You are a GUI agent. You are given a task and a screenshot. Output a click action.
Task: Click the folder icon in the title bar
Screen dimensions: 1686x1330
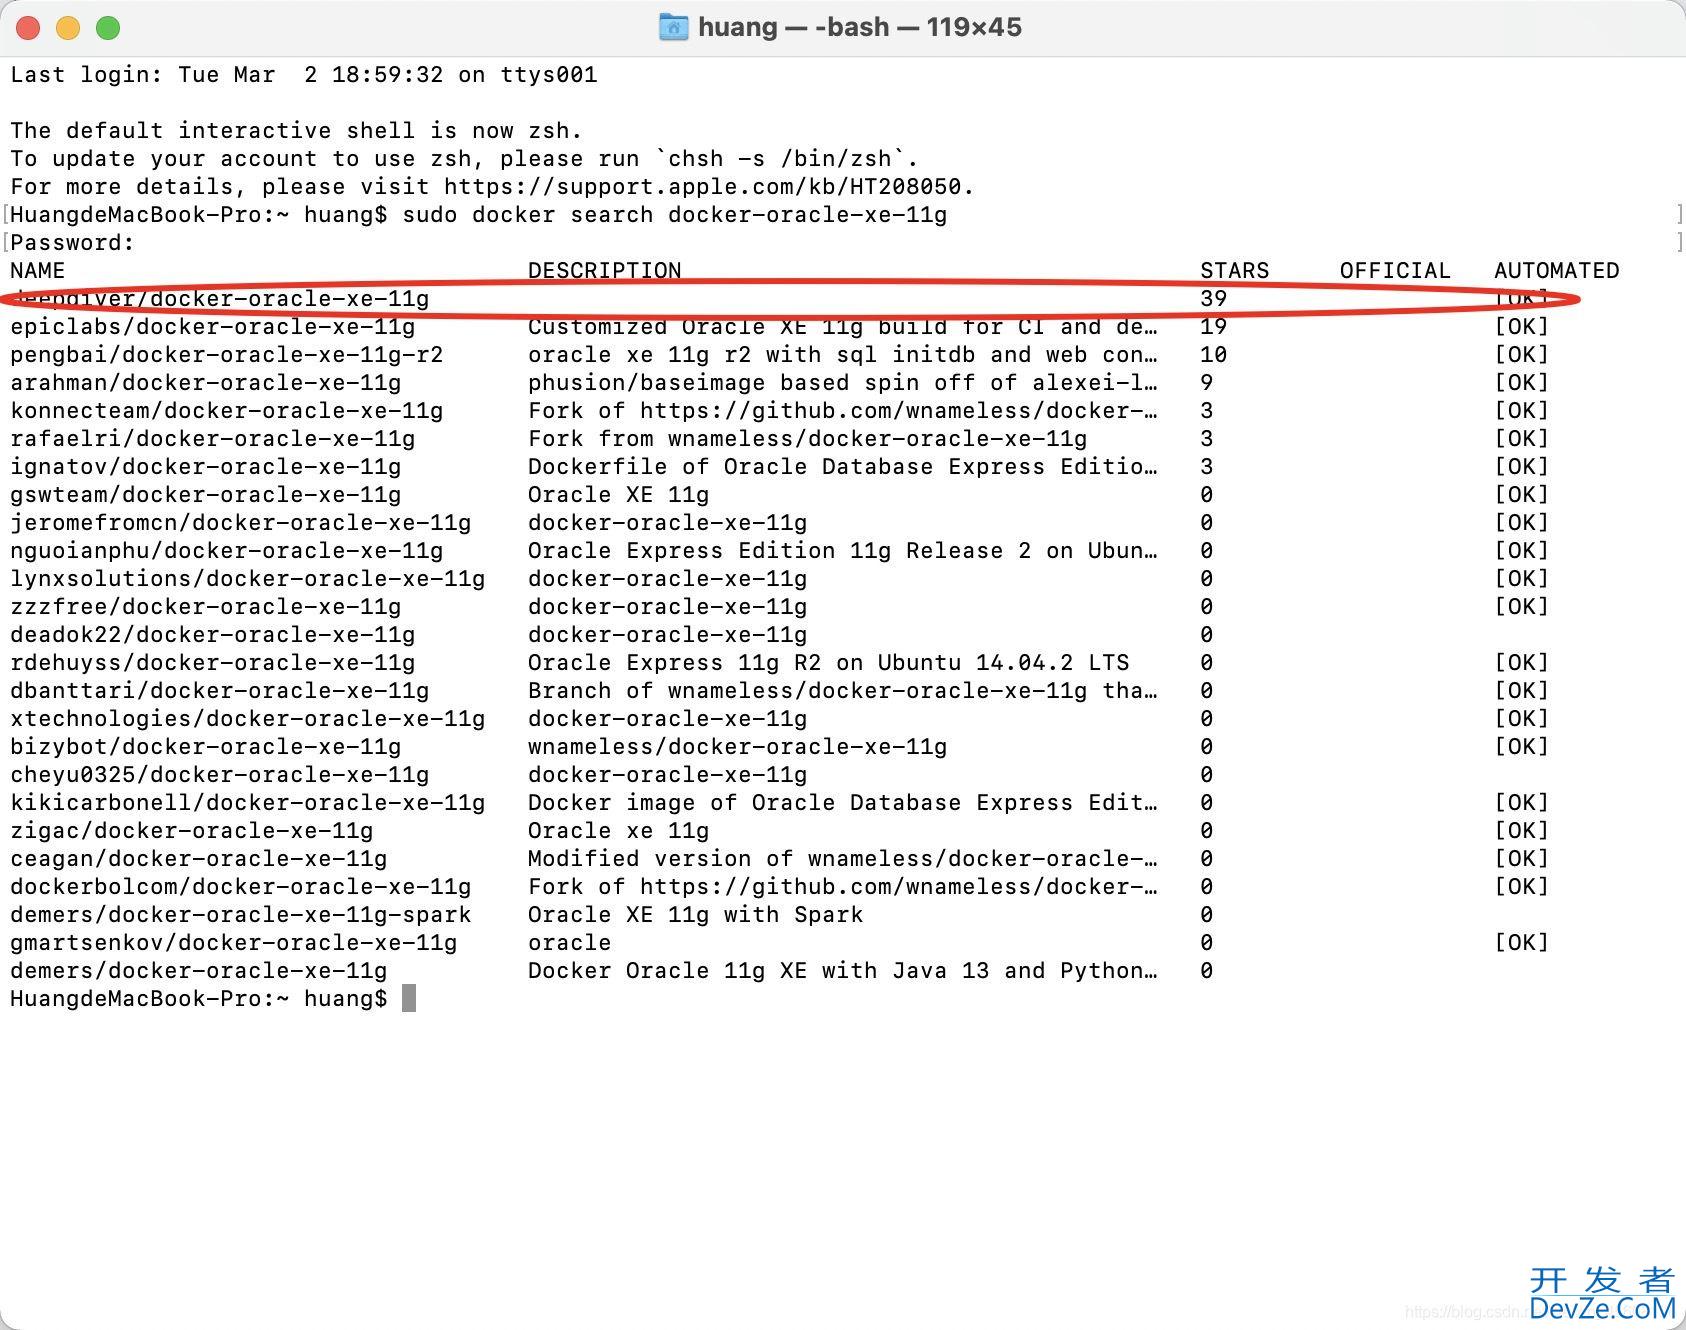pos(674,27)
